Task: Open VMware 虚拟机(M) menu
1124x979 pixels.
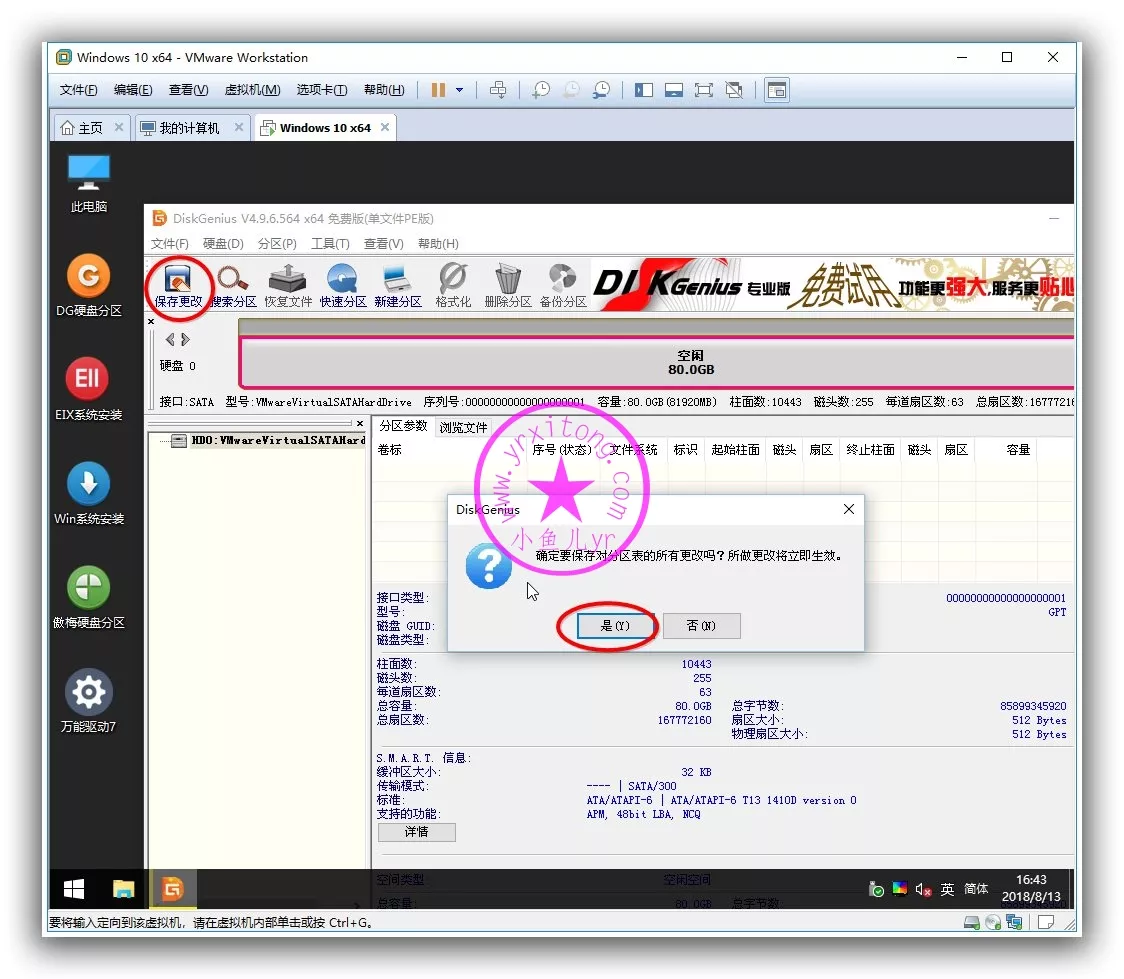Action: (252, 90)
